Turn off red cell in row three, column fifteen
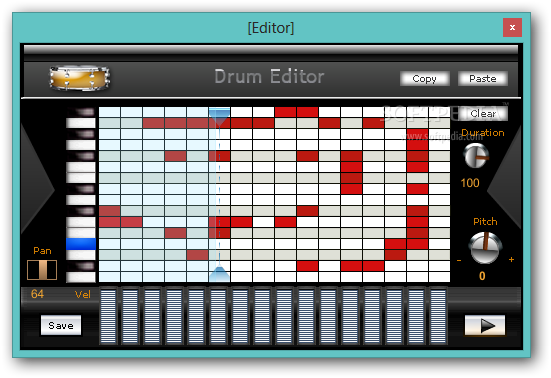 click(417, 134)
